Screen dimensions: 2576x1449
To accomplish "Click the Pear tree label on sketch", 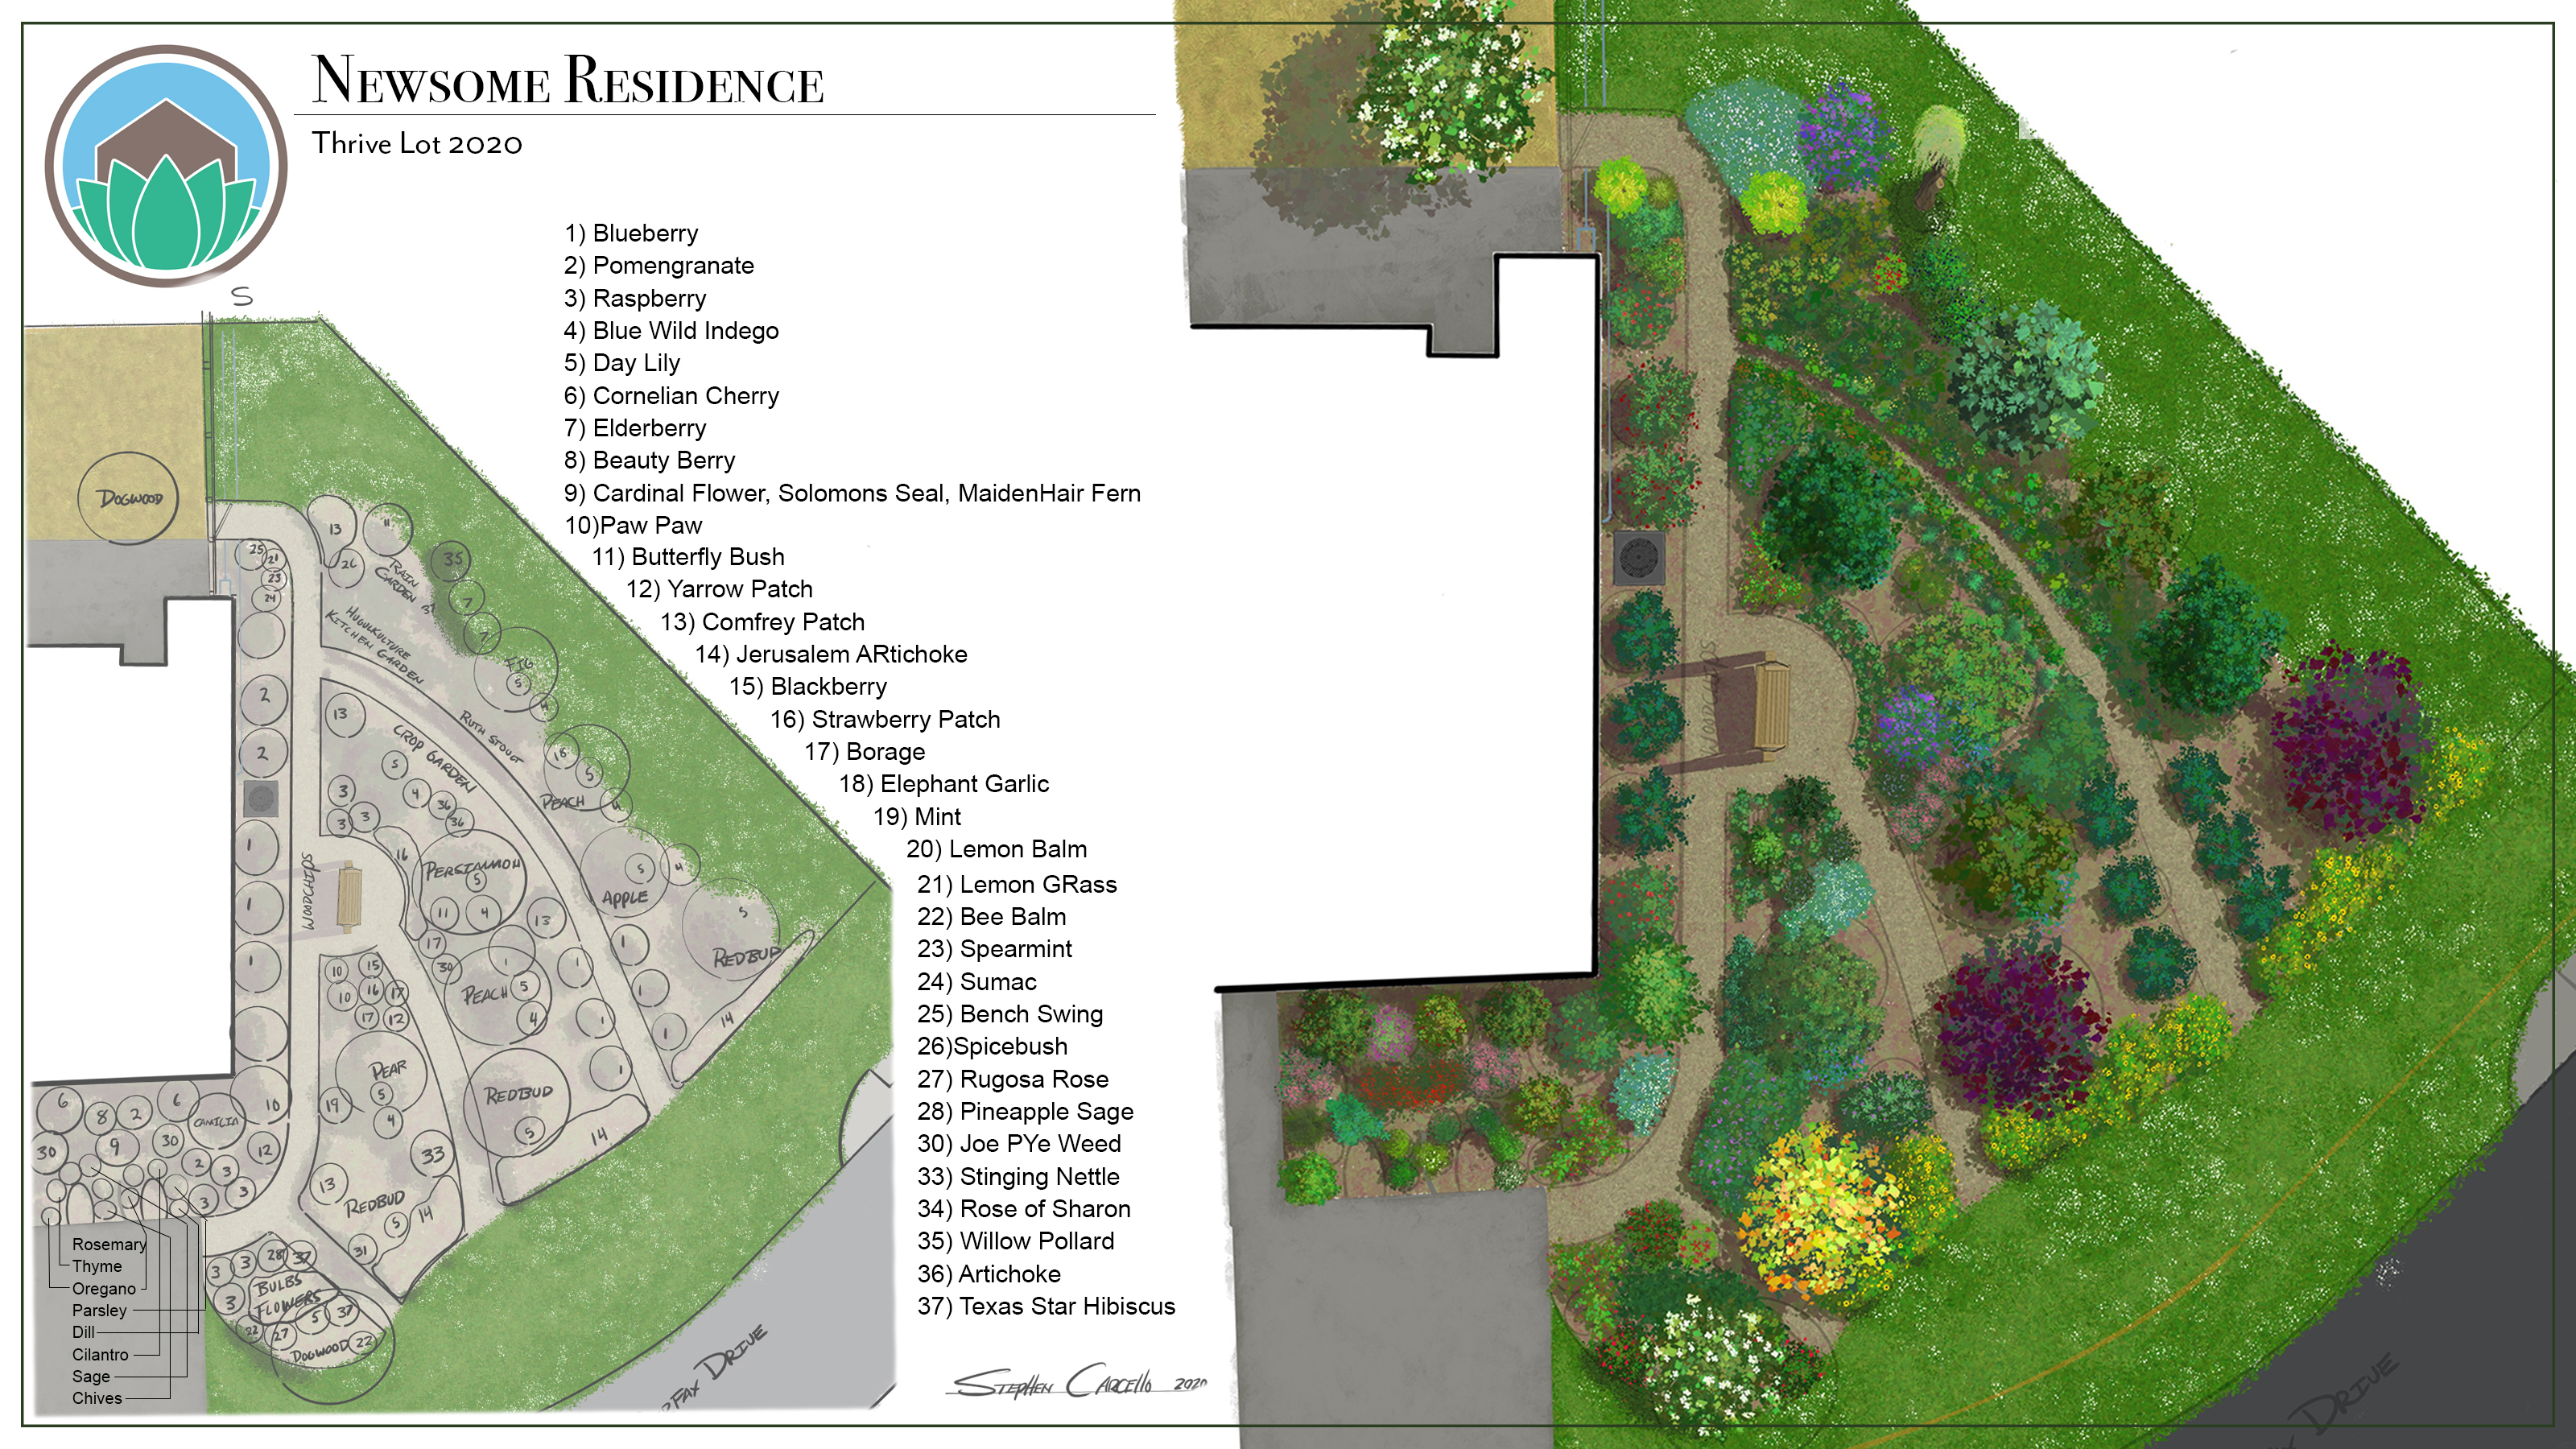I will click(x=388, y=1069).
